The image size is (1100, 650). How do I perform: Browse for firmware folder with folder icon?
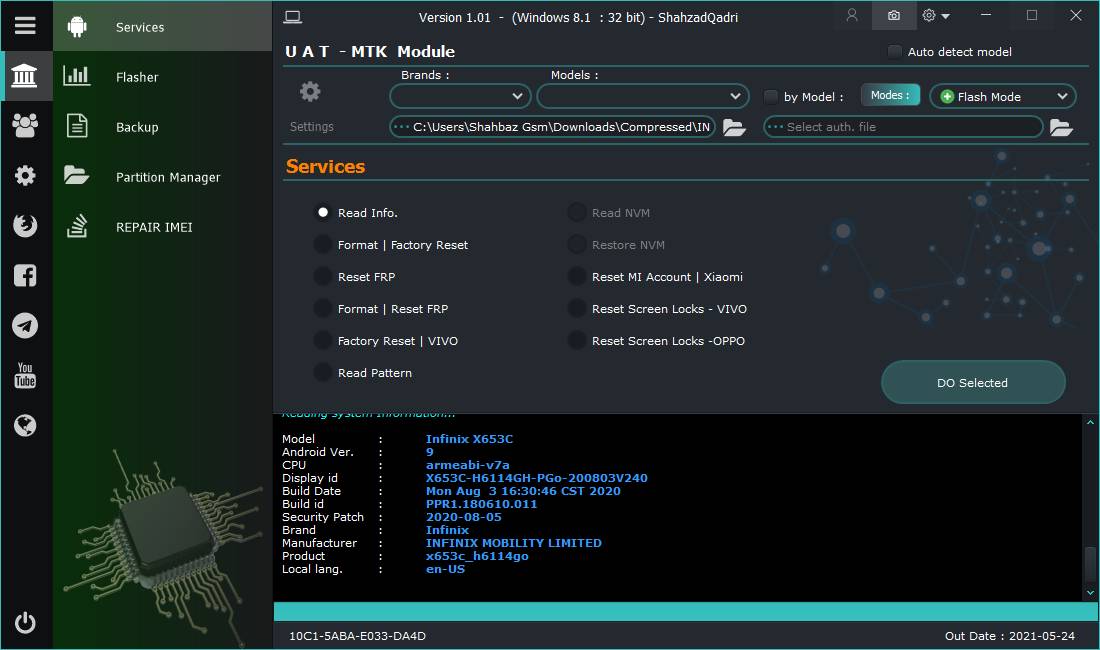(x=734, y=127)
